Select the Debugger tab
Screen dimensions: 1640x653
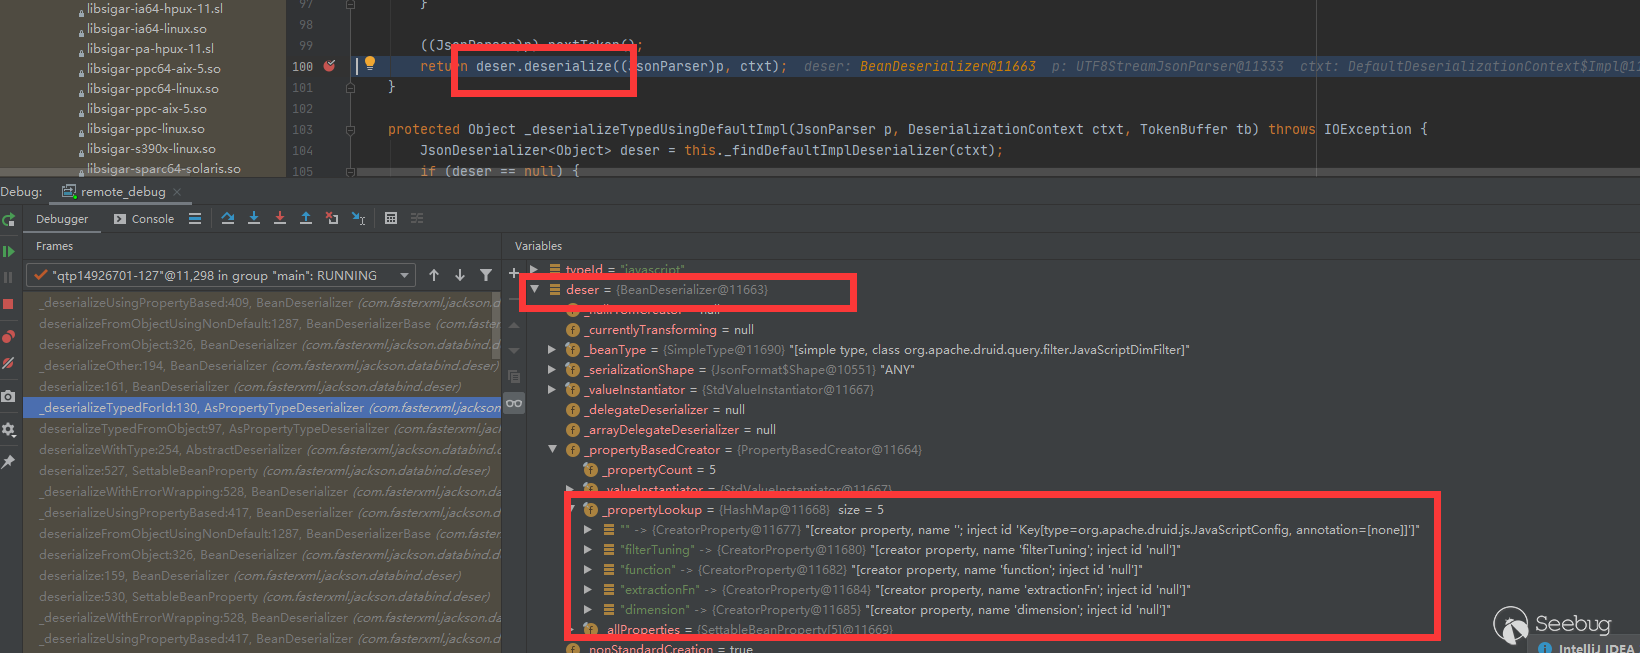coord(62,219)
